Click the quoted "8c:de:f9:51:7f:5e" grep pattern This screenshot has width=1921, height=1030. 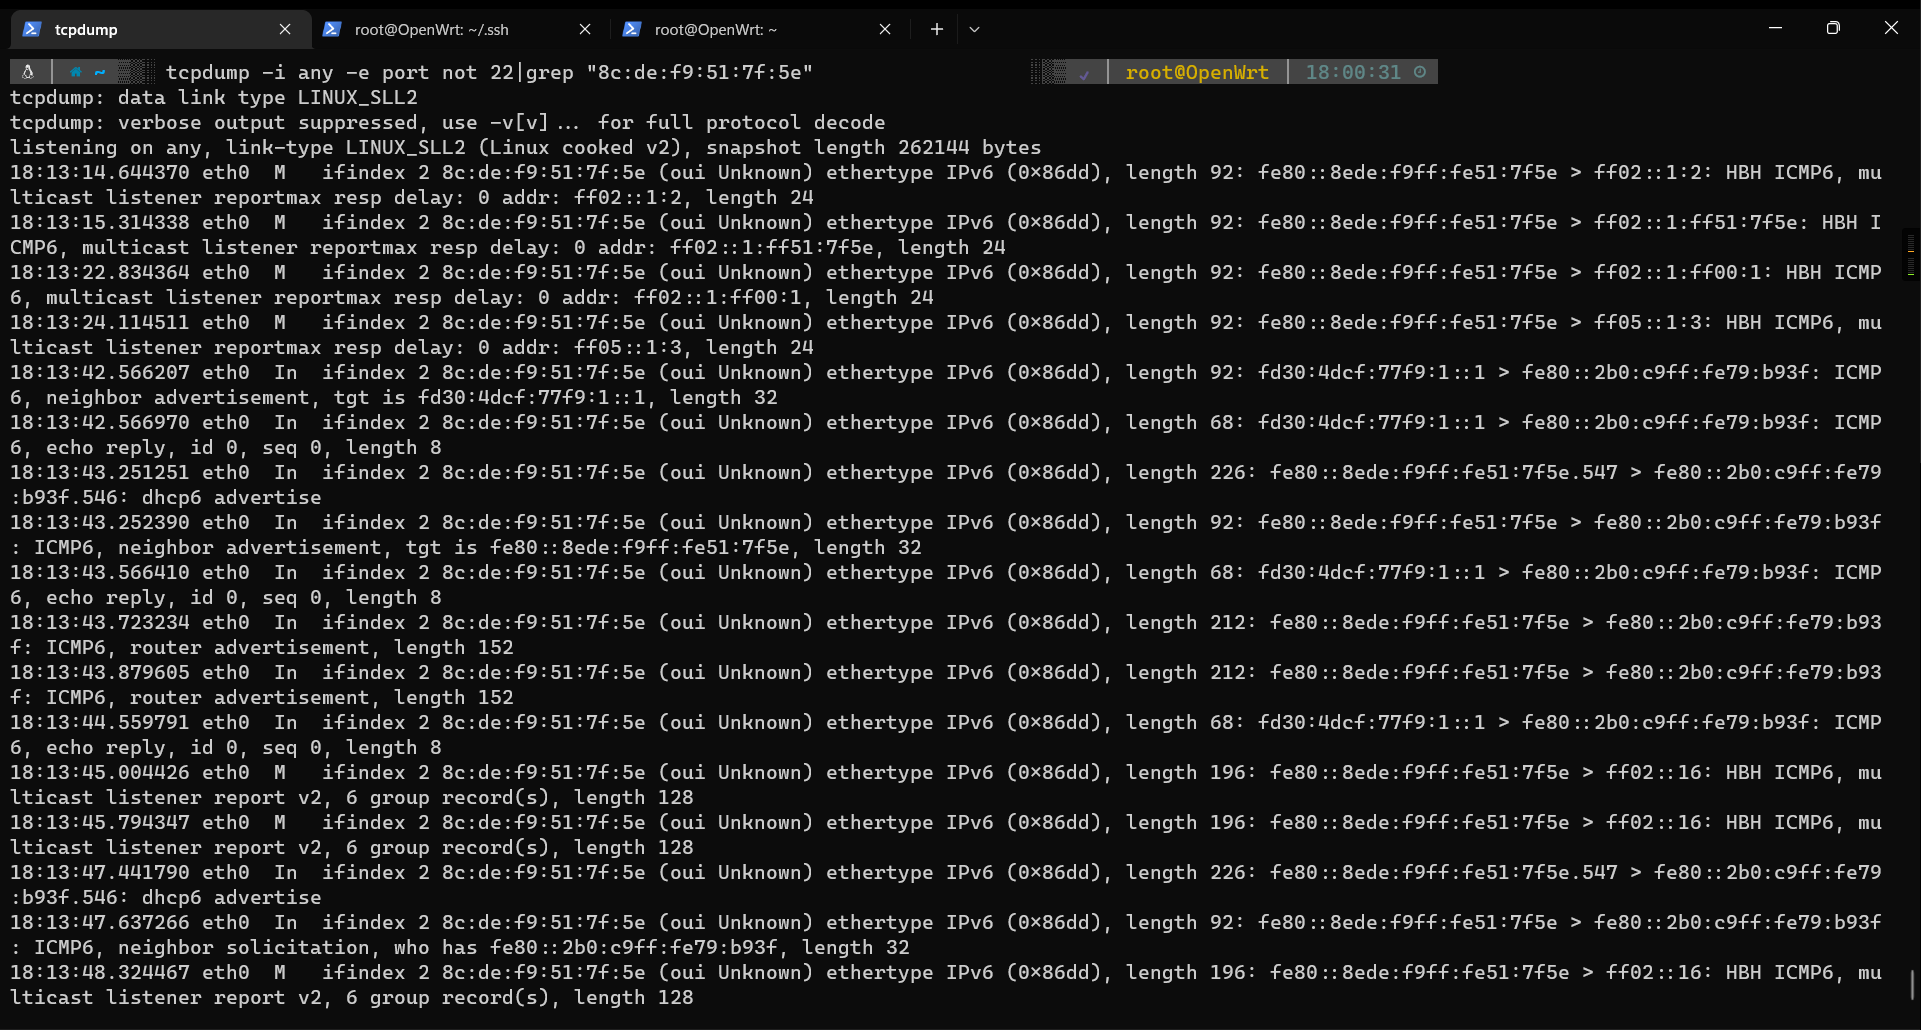pyautogui.click(x=700, y=72)
